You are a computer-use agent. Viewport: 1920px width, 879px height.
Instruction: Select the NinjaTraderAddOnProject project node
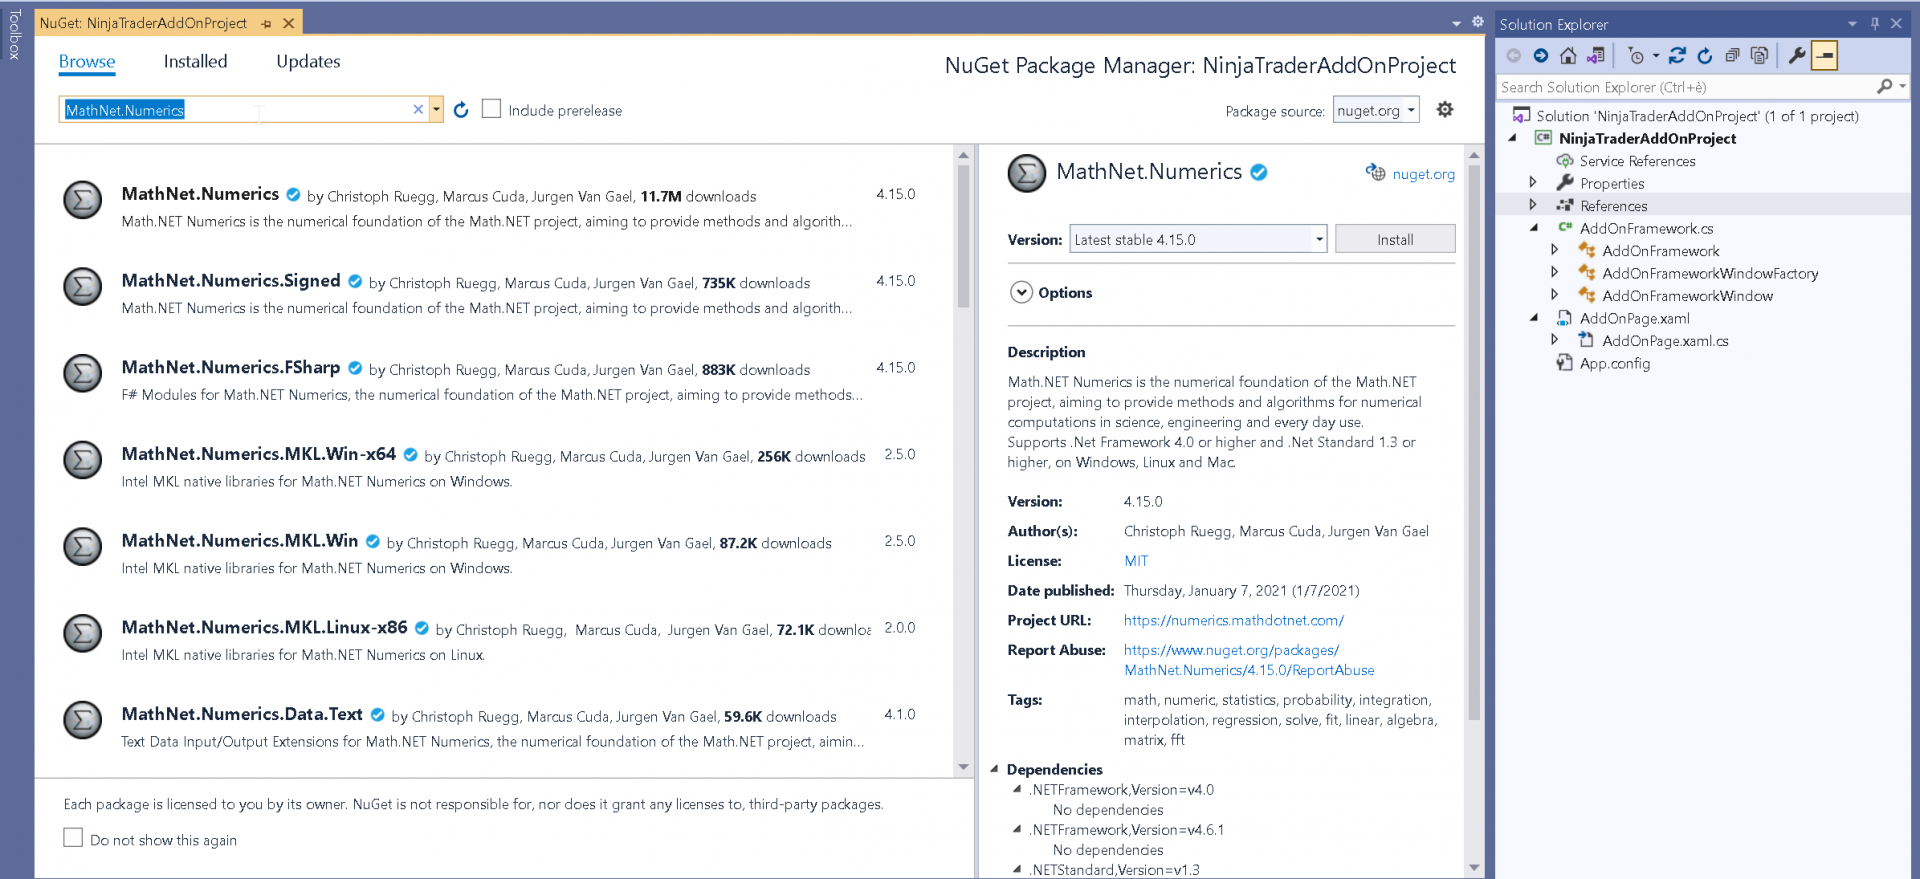point(1647,138)
